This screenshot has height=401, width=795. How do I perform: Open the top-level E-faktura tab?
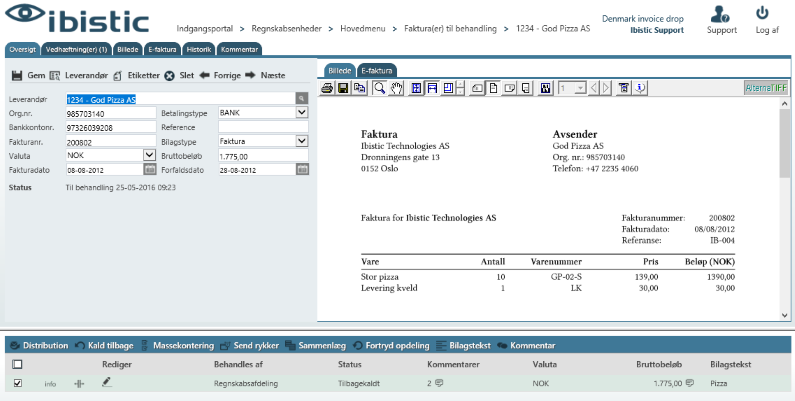(163, 50)
